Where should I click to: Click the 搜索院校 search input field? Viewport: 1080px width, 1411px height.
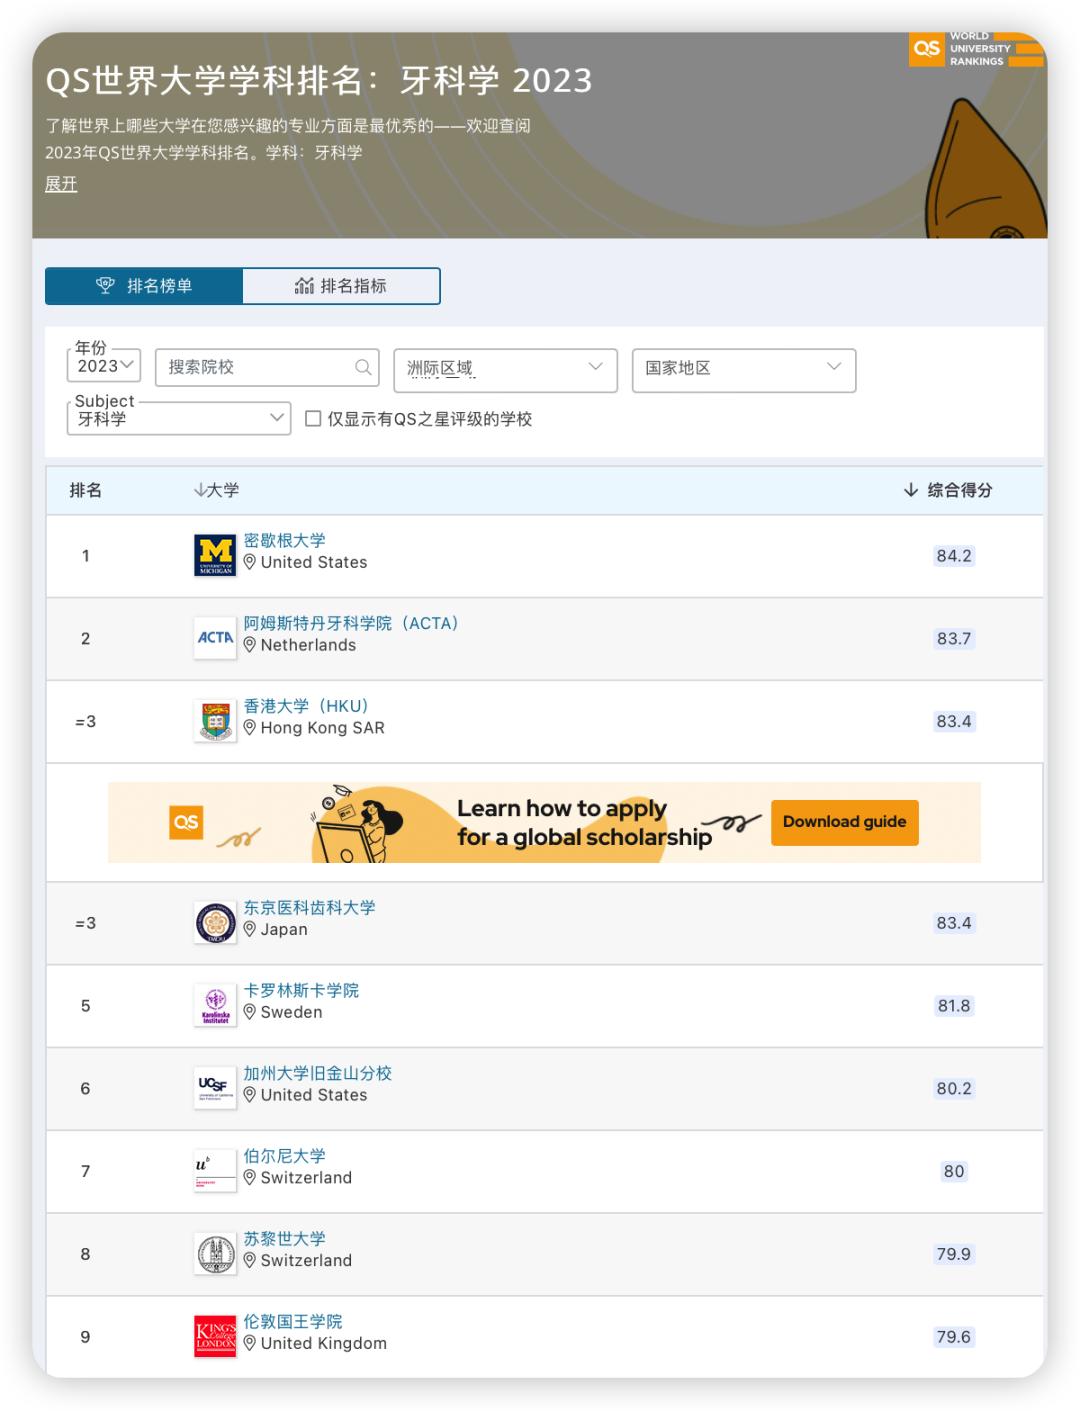[x=250, y=368]
